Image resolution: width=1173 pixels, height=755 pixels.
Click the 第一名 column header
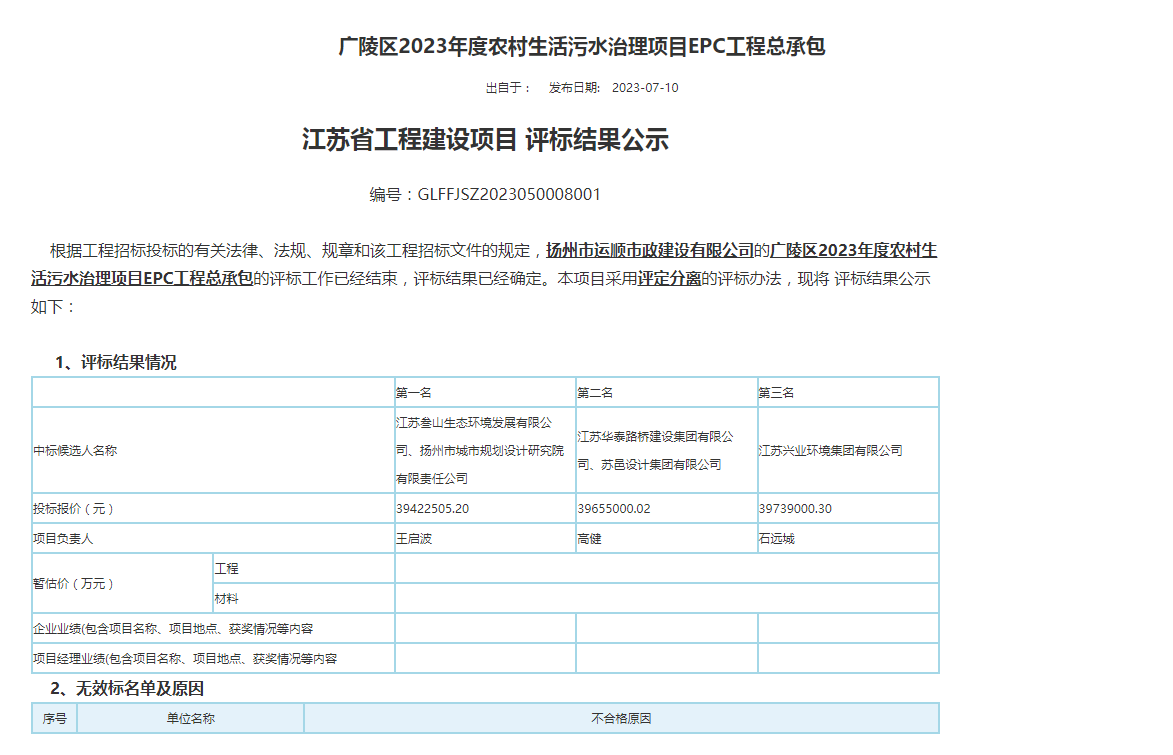click(x=414, y=392)
